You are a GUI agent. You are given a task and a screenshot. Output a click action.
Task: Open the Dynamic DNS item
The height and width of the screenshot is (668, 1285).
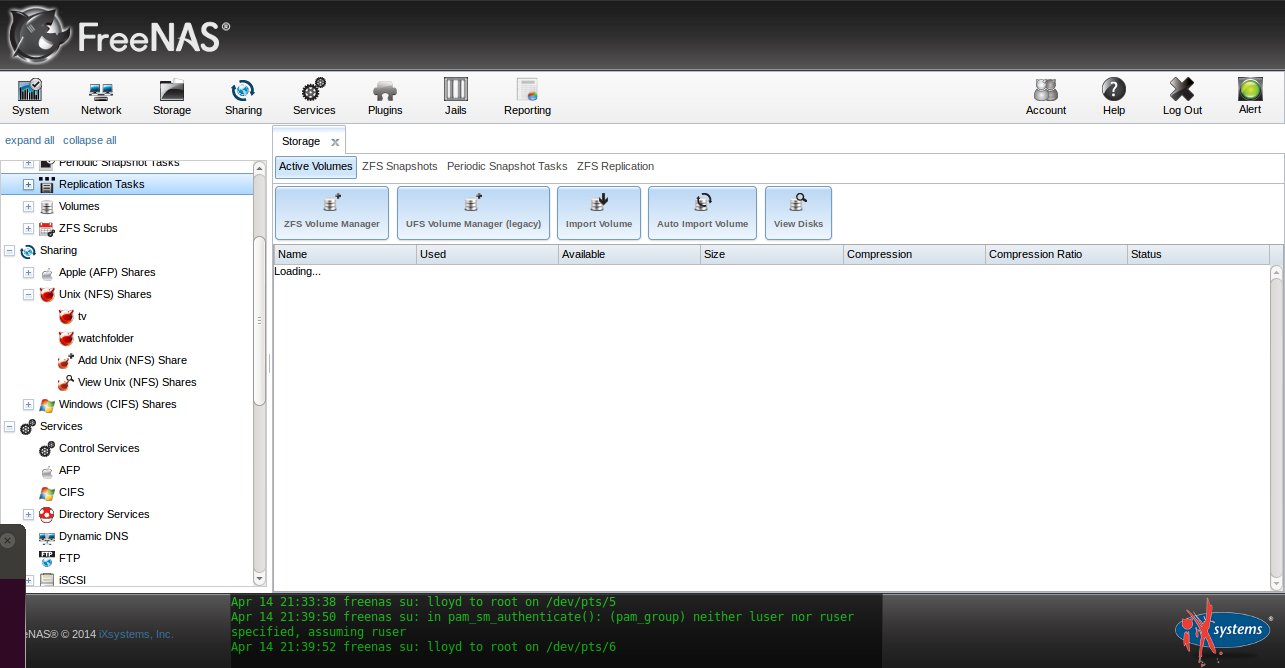click(93, 536)
